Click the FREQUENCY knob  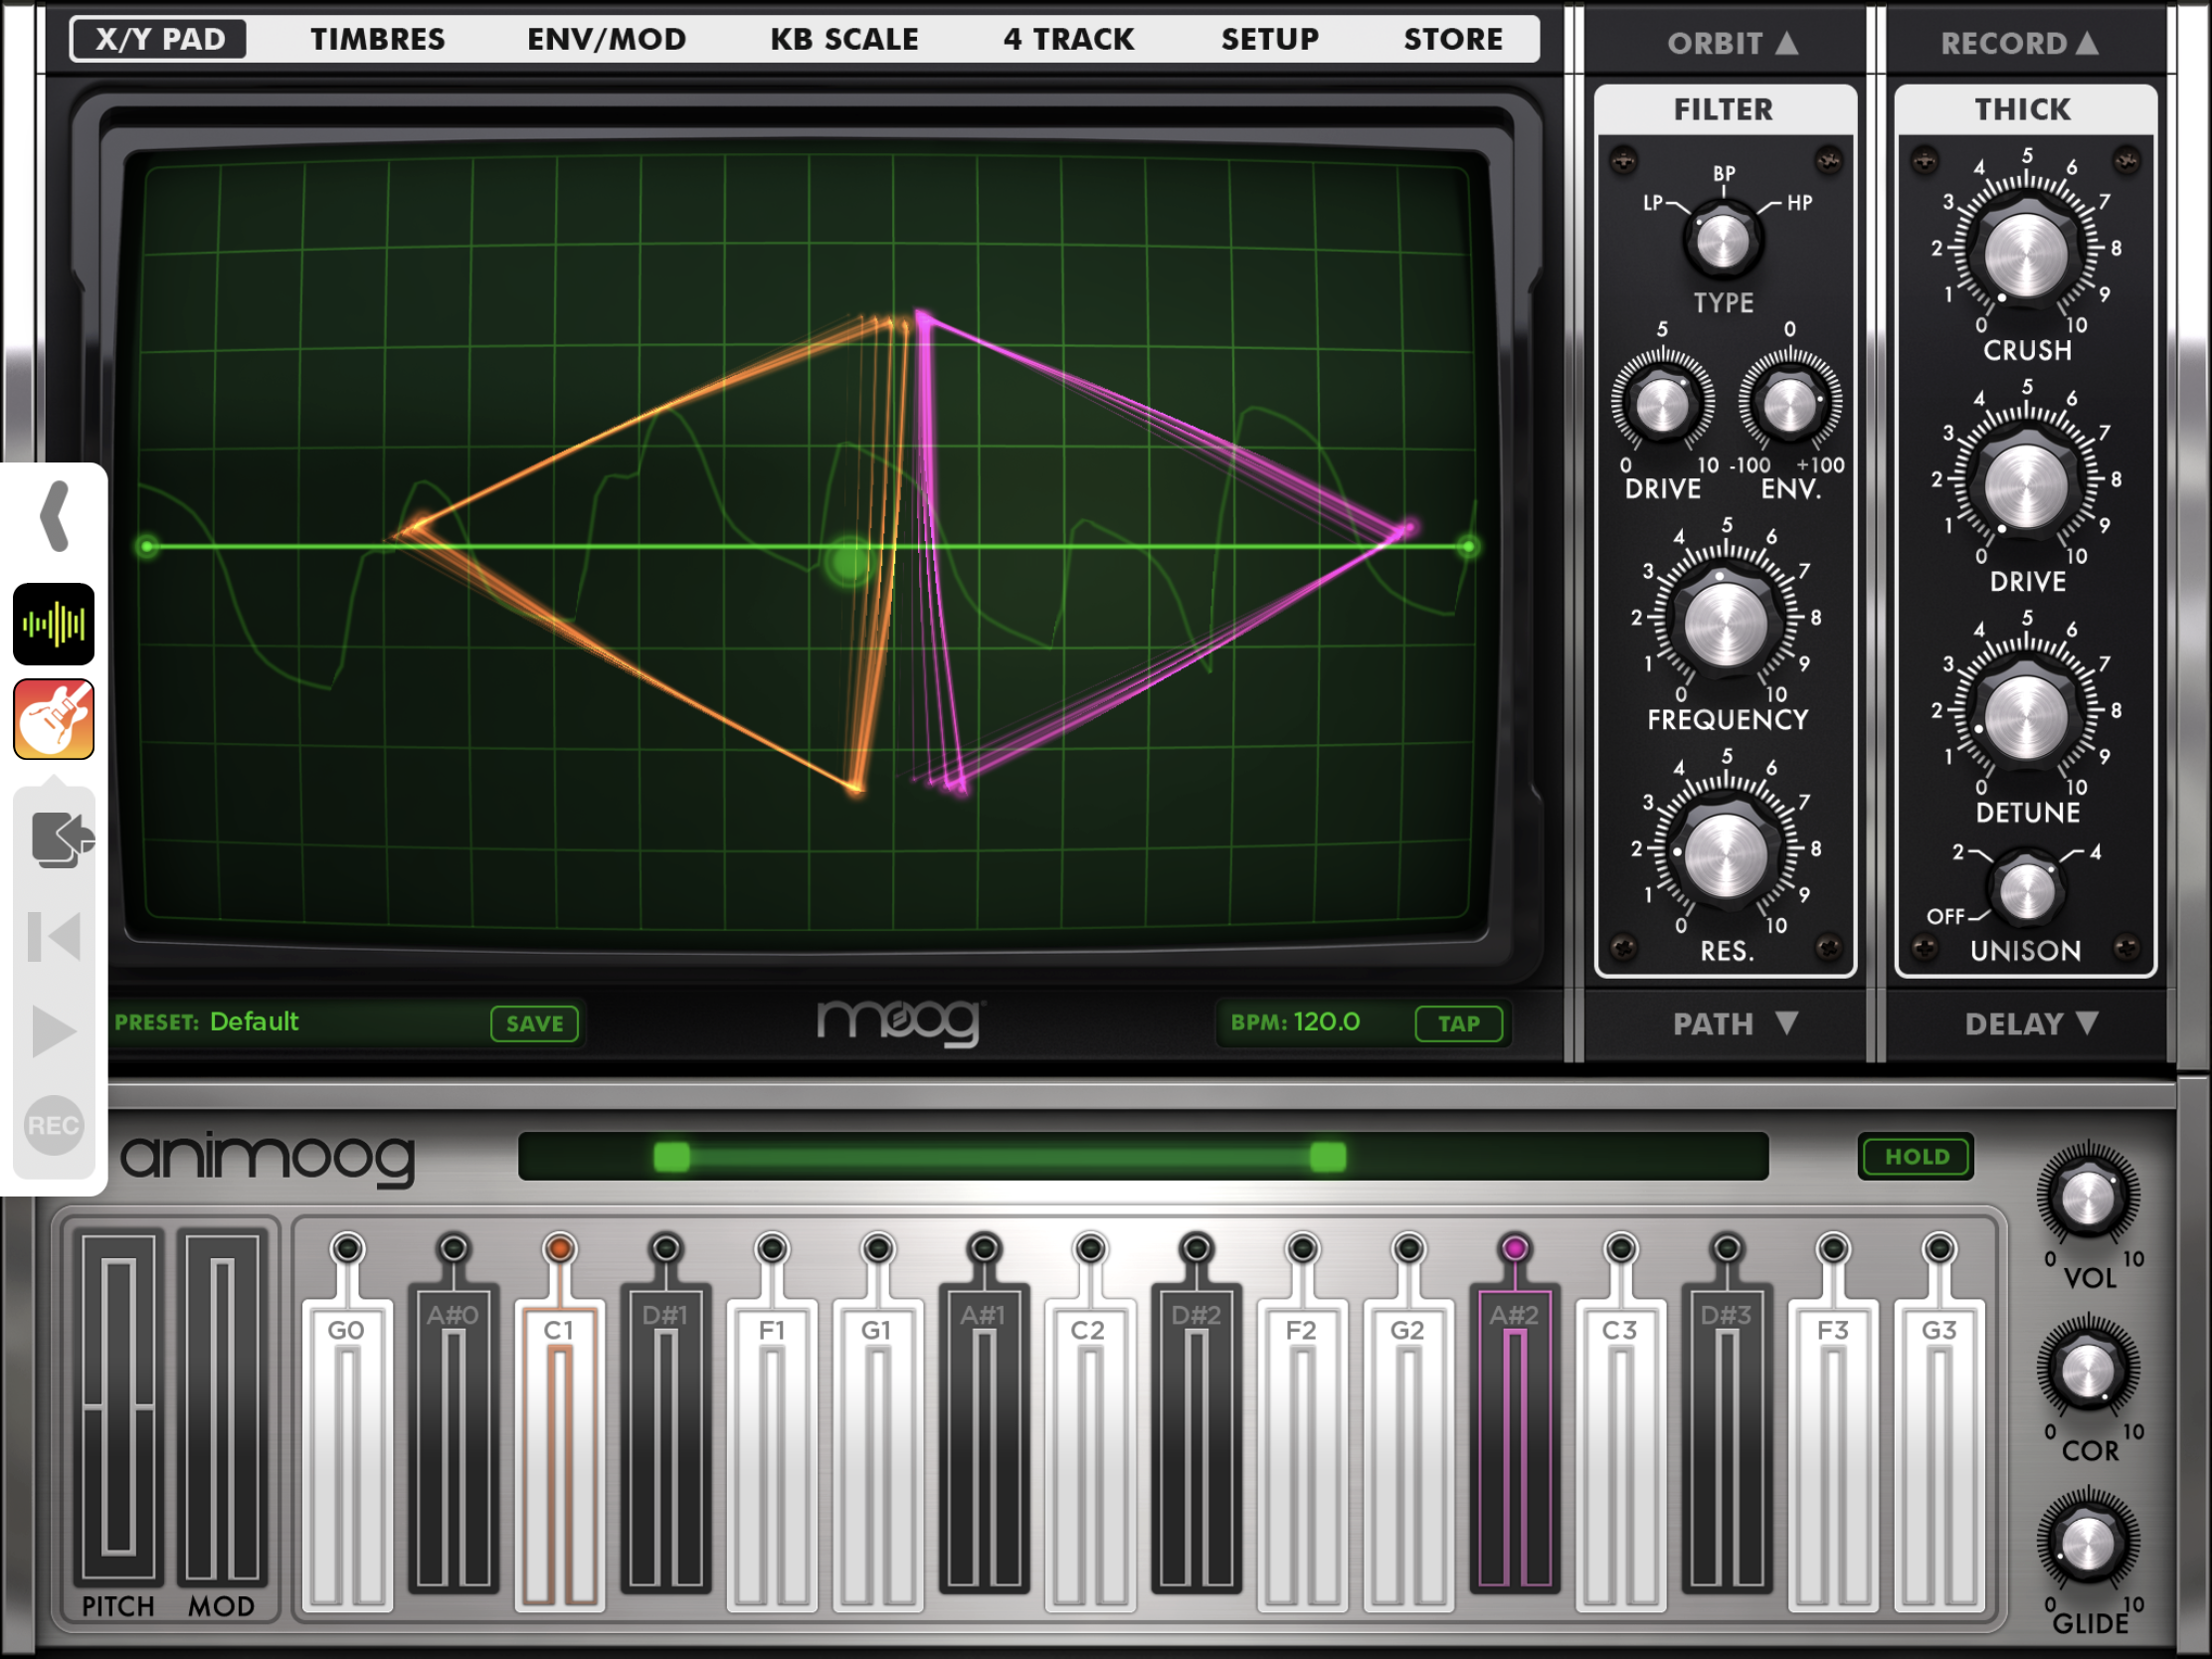point(1725,625)
